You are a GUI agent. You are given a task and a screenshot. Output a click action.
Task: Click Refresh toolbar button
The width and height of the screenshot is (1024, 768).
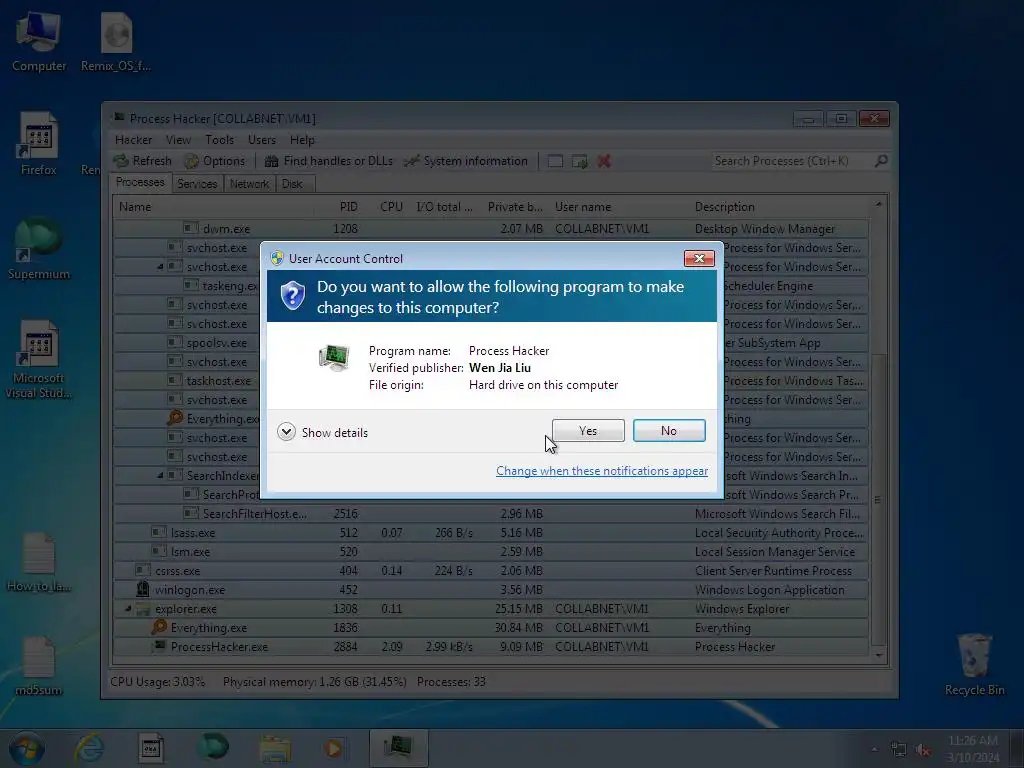[142, 161]
